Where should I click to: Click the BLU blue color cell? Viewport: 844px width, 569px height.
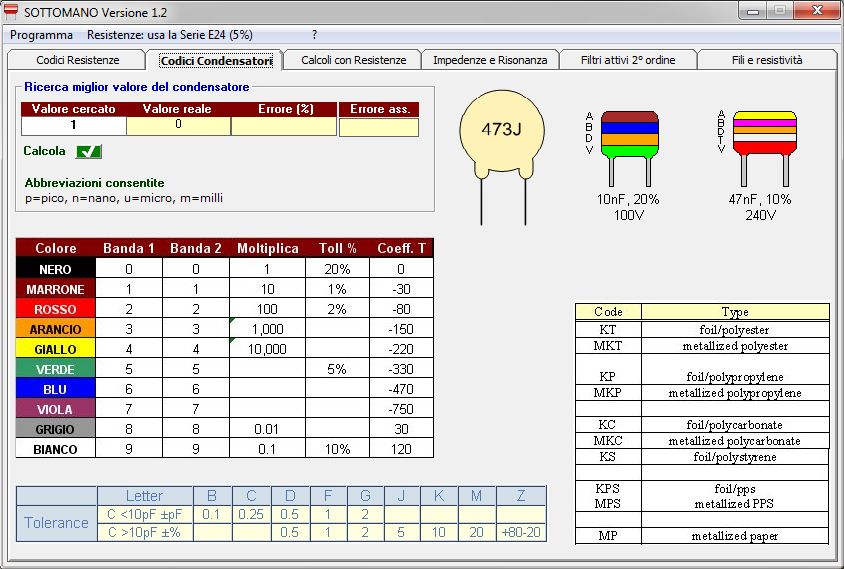coord(56,389)
